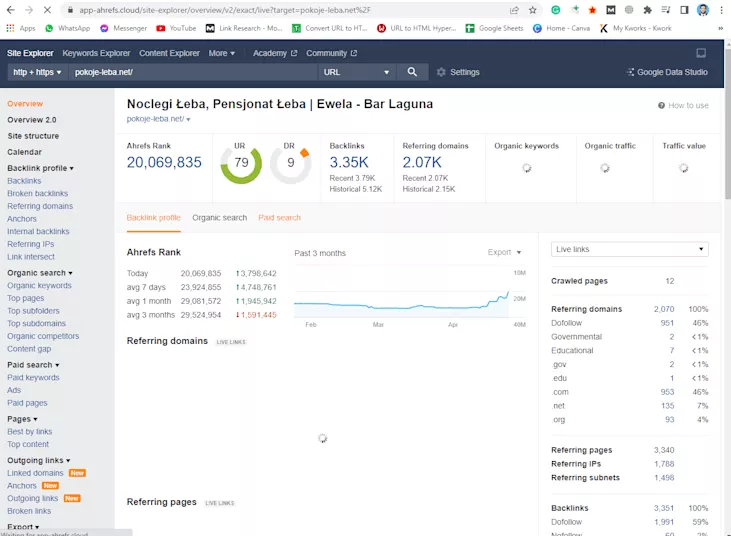Open Content gap in sidebar

point(29,349)
